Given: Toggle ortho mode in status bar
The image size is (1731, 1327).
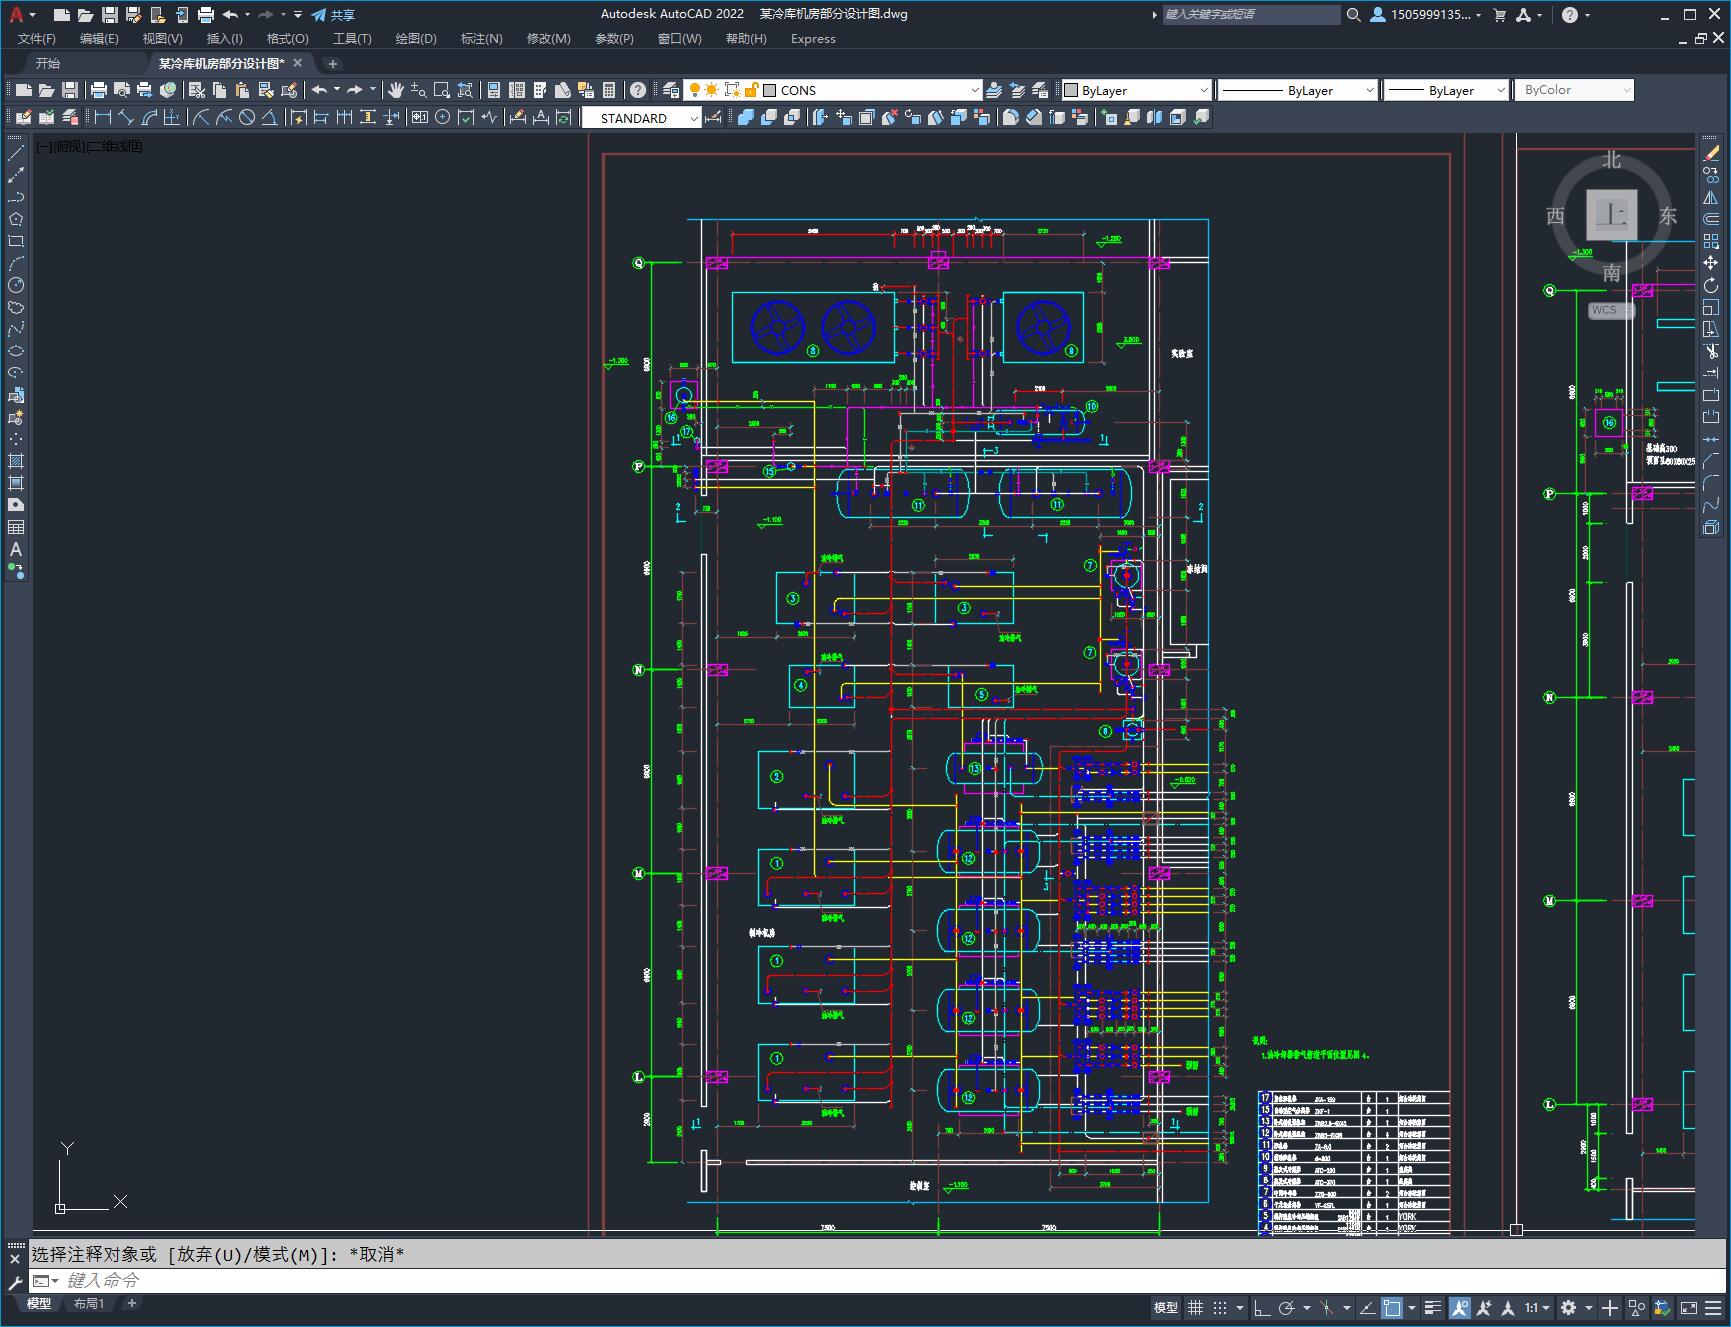Looking at the screenshot, I should (1262, 1307).
